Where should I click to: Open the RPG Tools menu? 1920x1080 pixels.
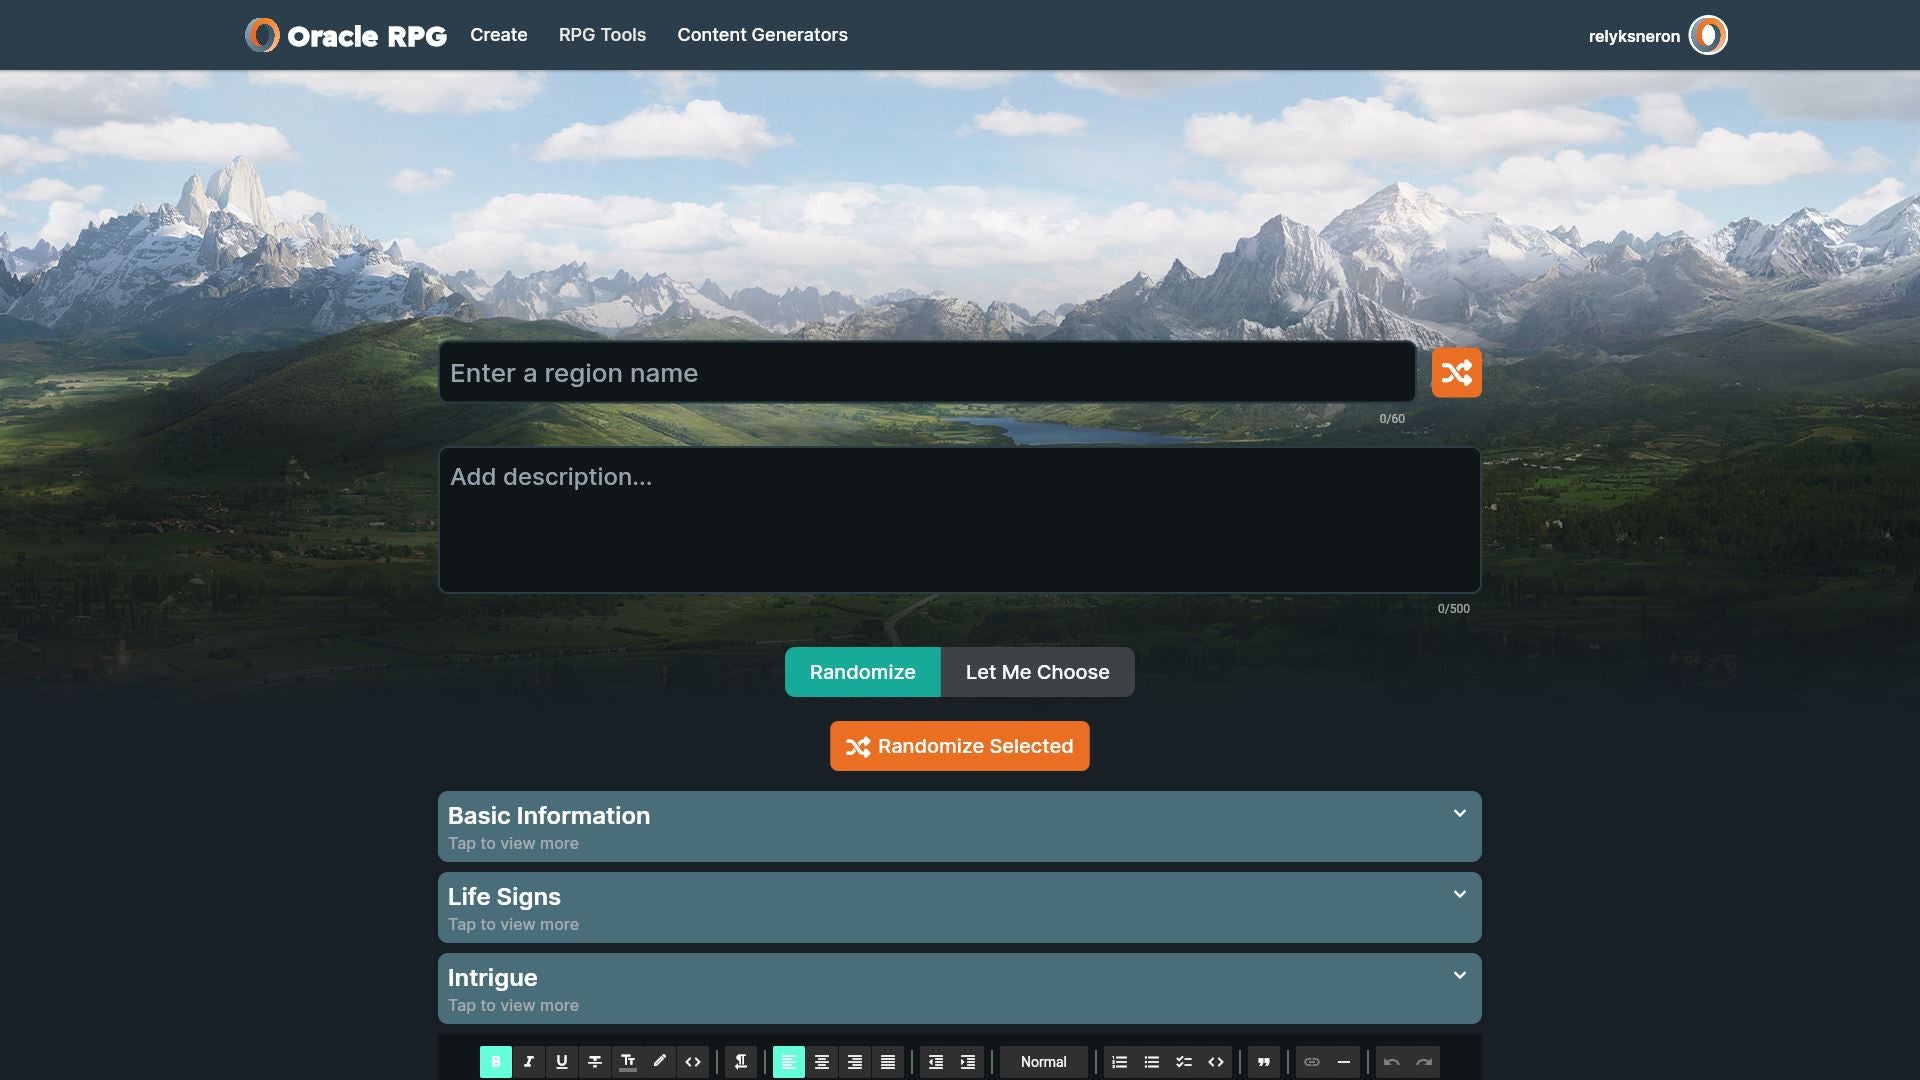click(602, 35)
